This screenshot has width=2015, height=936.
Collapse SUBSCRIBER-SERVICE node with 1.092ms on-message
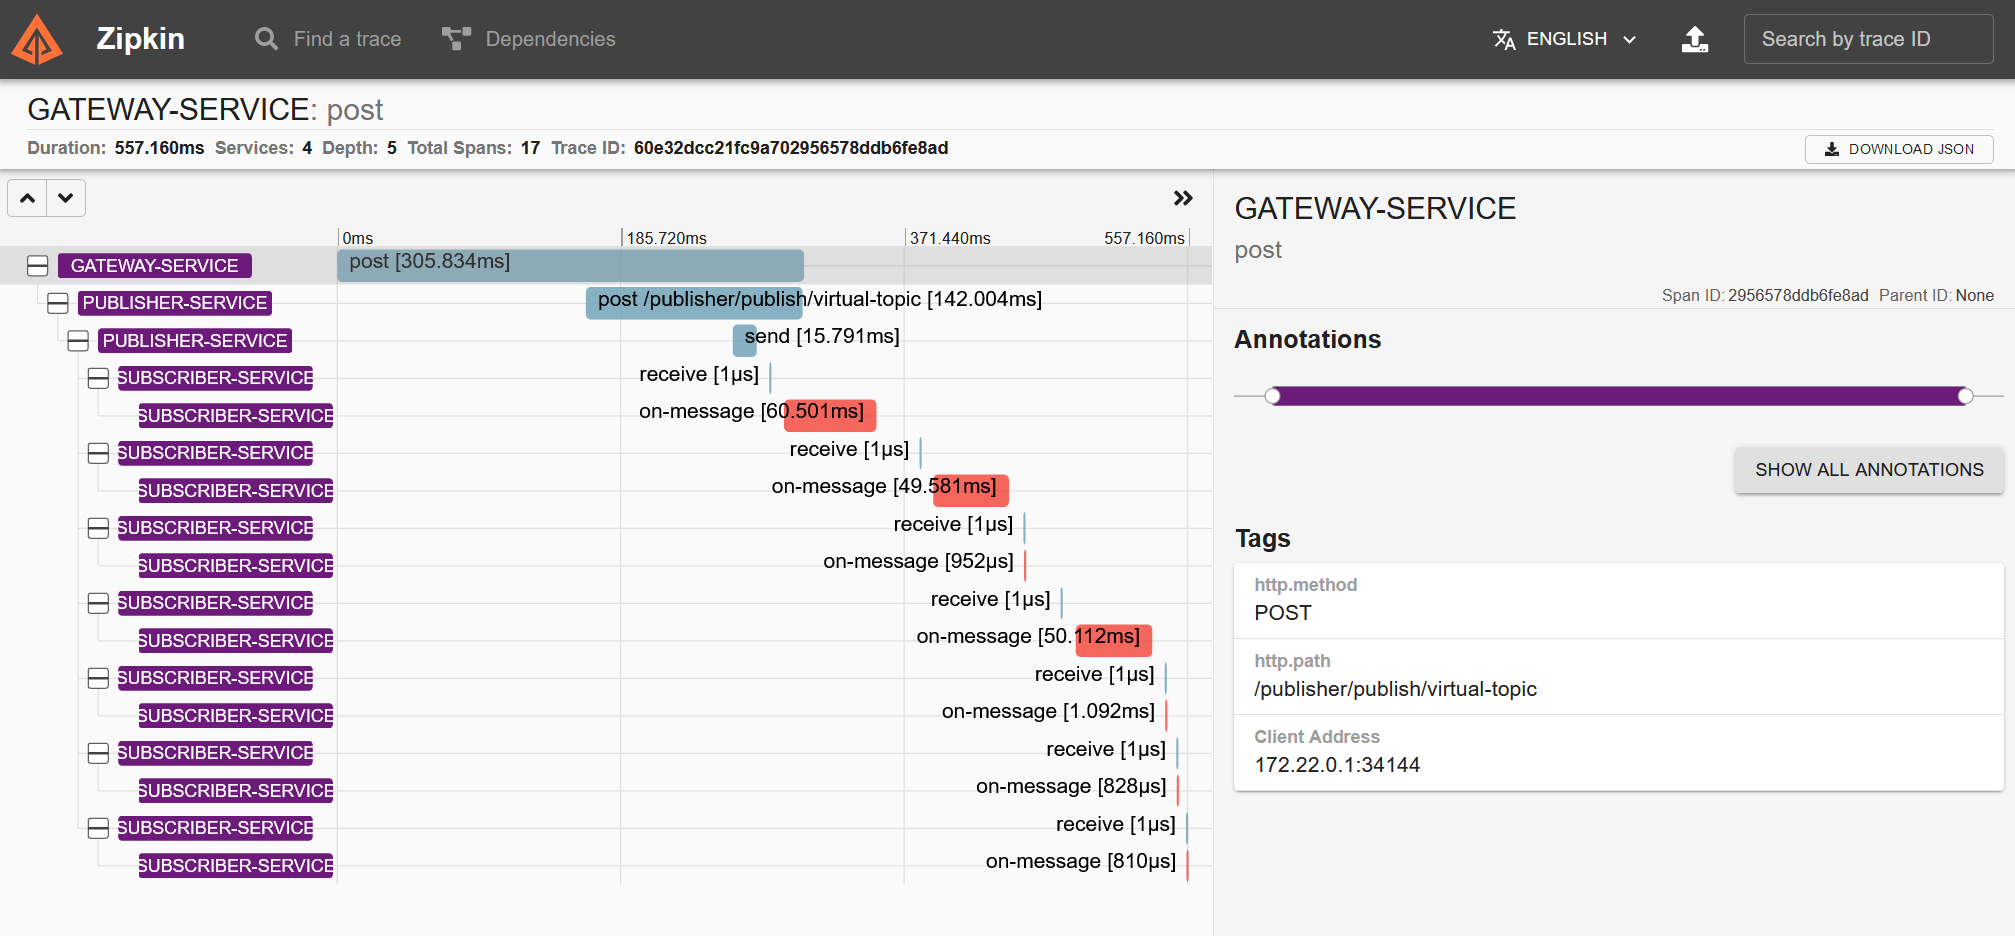pyautogui.click(x=98, y=678)
